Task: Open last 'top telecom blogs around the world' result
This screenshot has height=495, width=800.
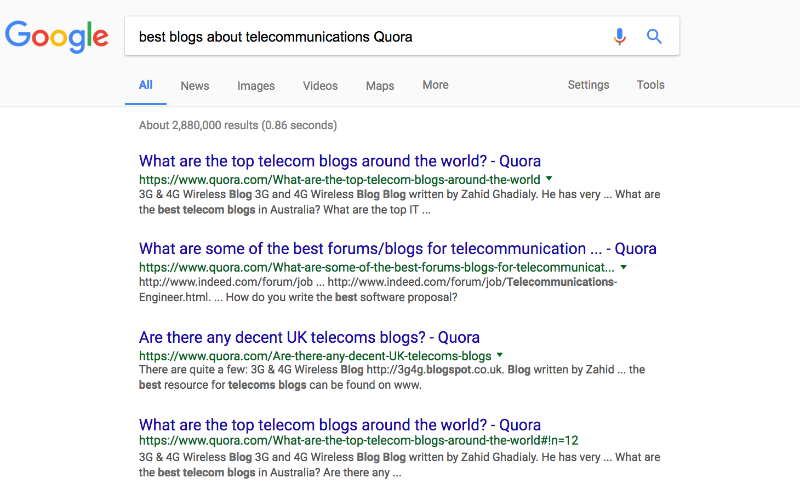Action: [340, 425]
